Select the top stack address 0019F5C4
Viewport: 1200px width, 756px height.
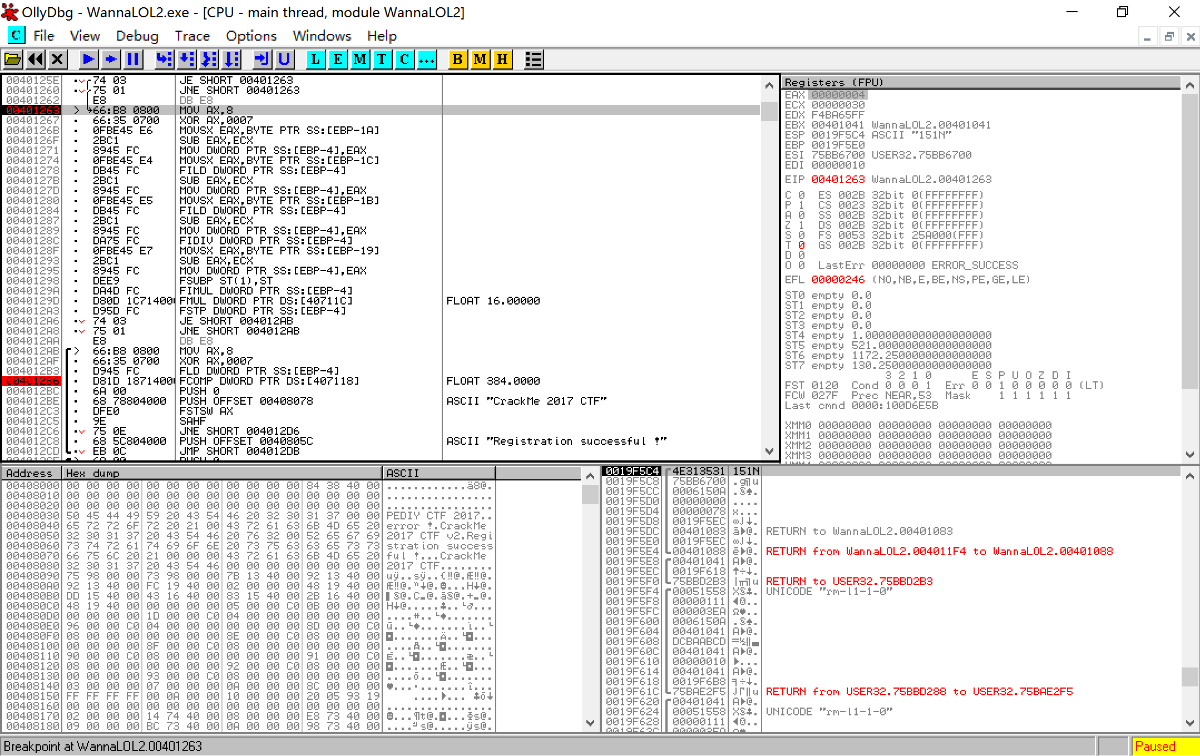pos(633,470)
